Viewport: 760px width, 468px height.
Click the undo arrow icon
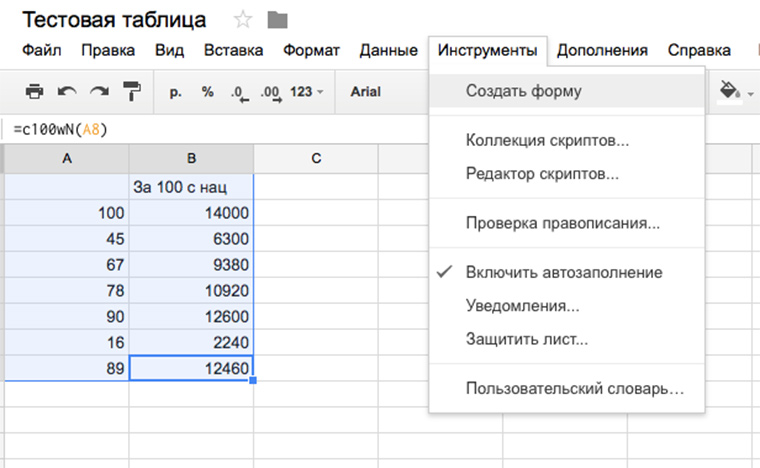pos(66,92)
